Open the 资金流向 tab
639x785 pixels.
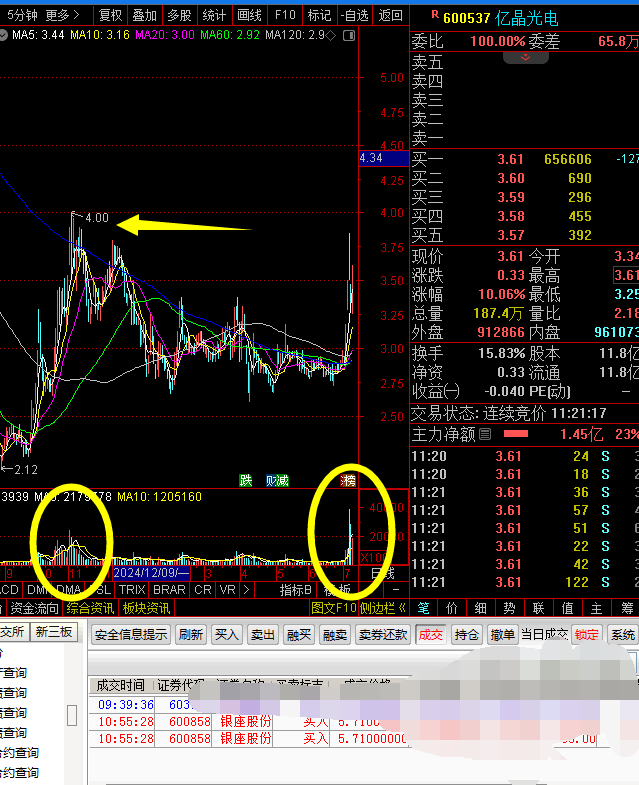[x=35, y=608]
